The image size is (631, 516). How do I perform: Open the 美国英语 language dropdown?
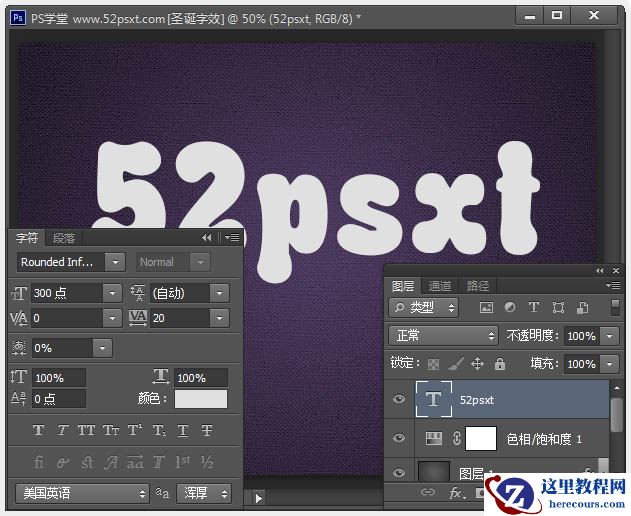tap(82, 493)
